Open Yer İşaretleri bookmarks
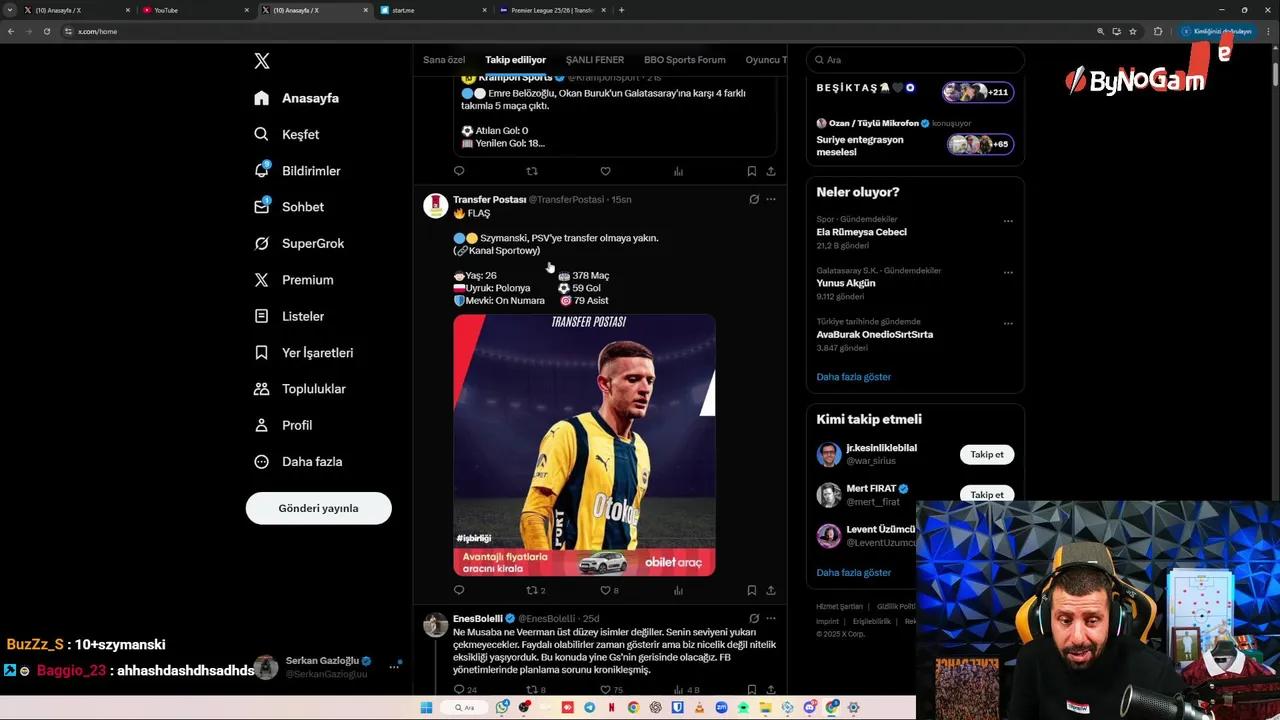 pyautogui.click(x=303, y=352)
